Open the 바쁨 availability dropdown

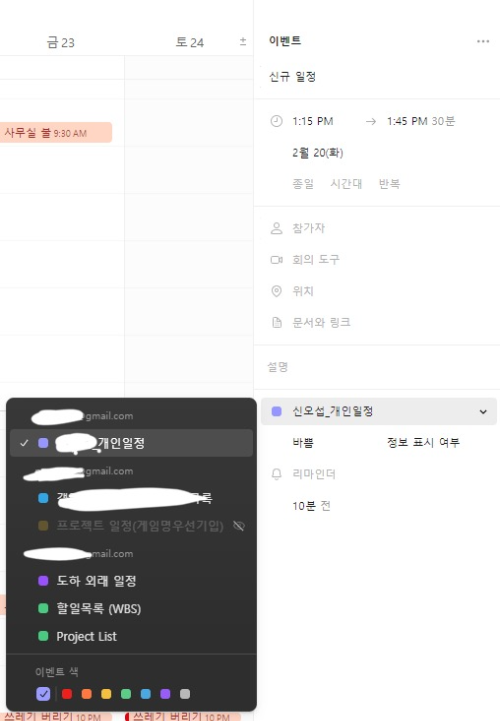[303, 443]
